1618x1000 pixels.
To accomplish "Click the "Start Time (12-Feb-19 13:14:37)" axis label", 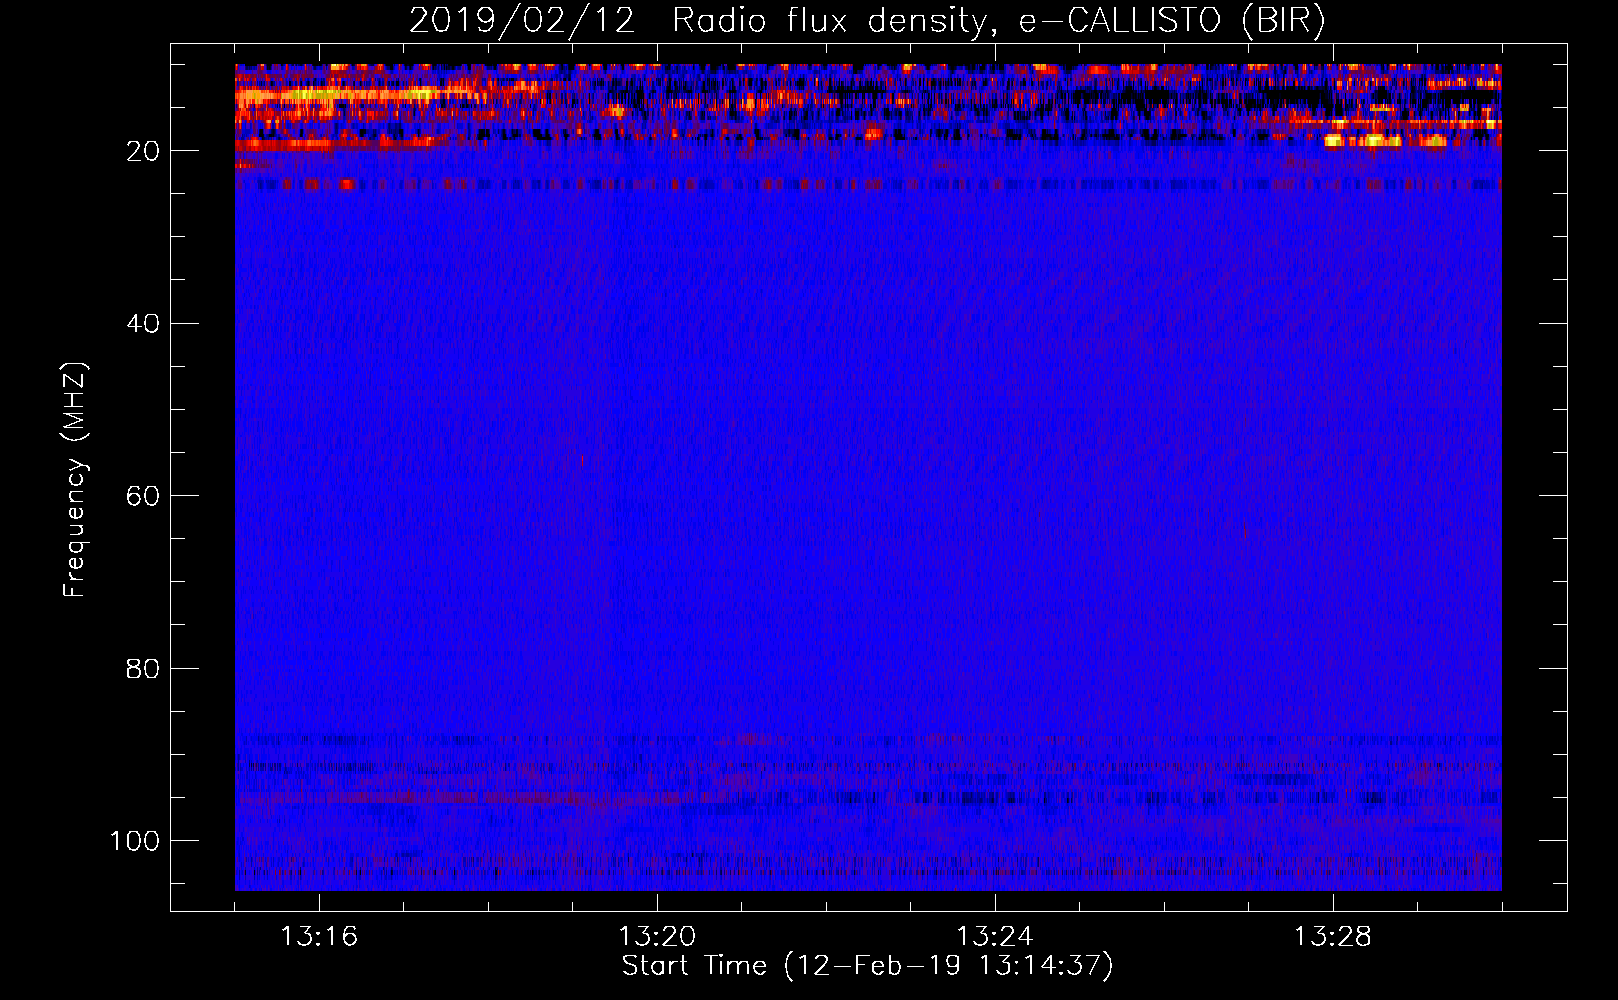I will click(x=867, y=966).
